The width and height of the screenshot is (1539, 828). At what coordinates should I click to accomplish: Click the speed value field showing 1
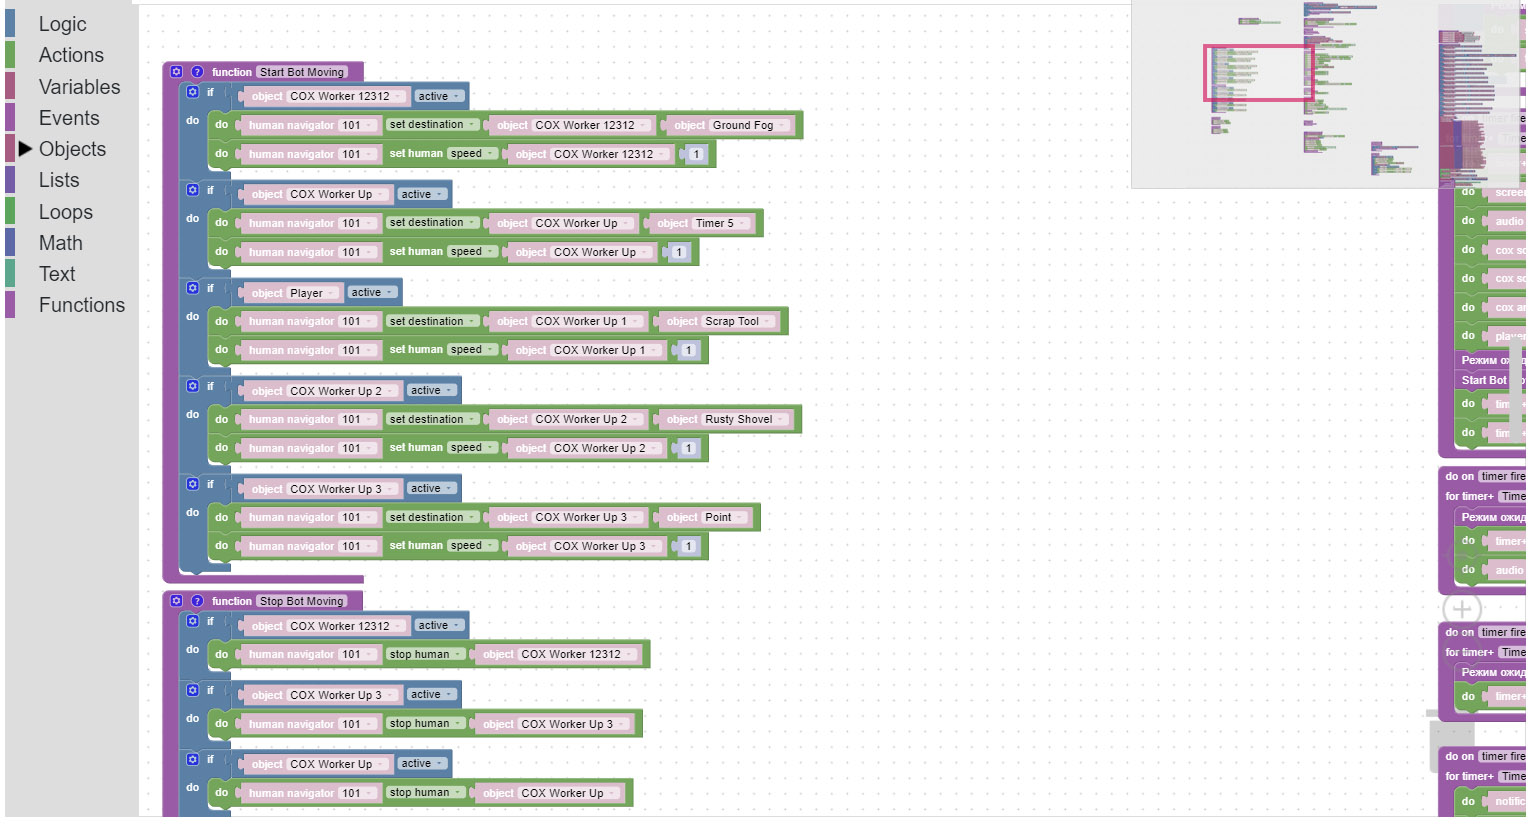(x=694, y=154)
